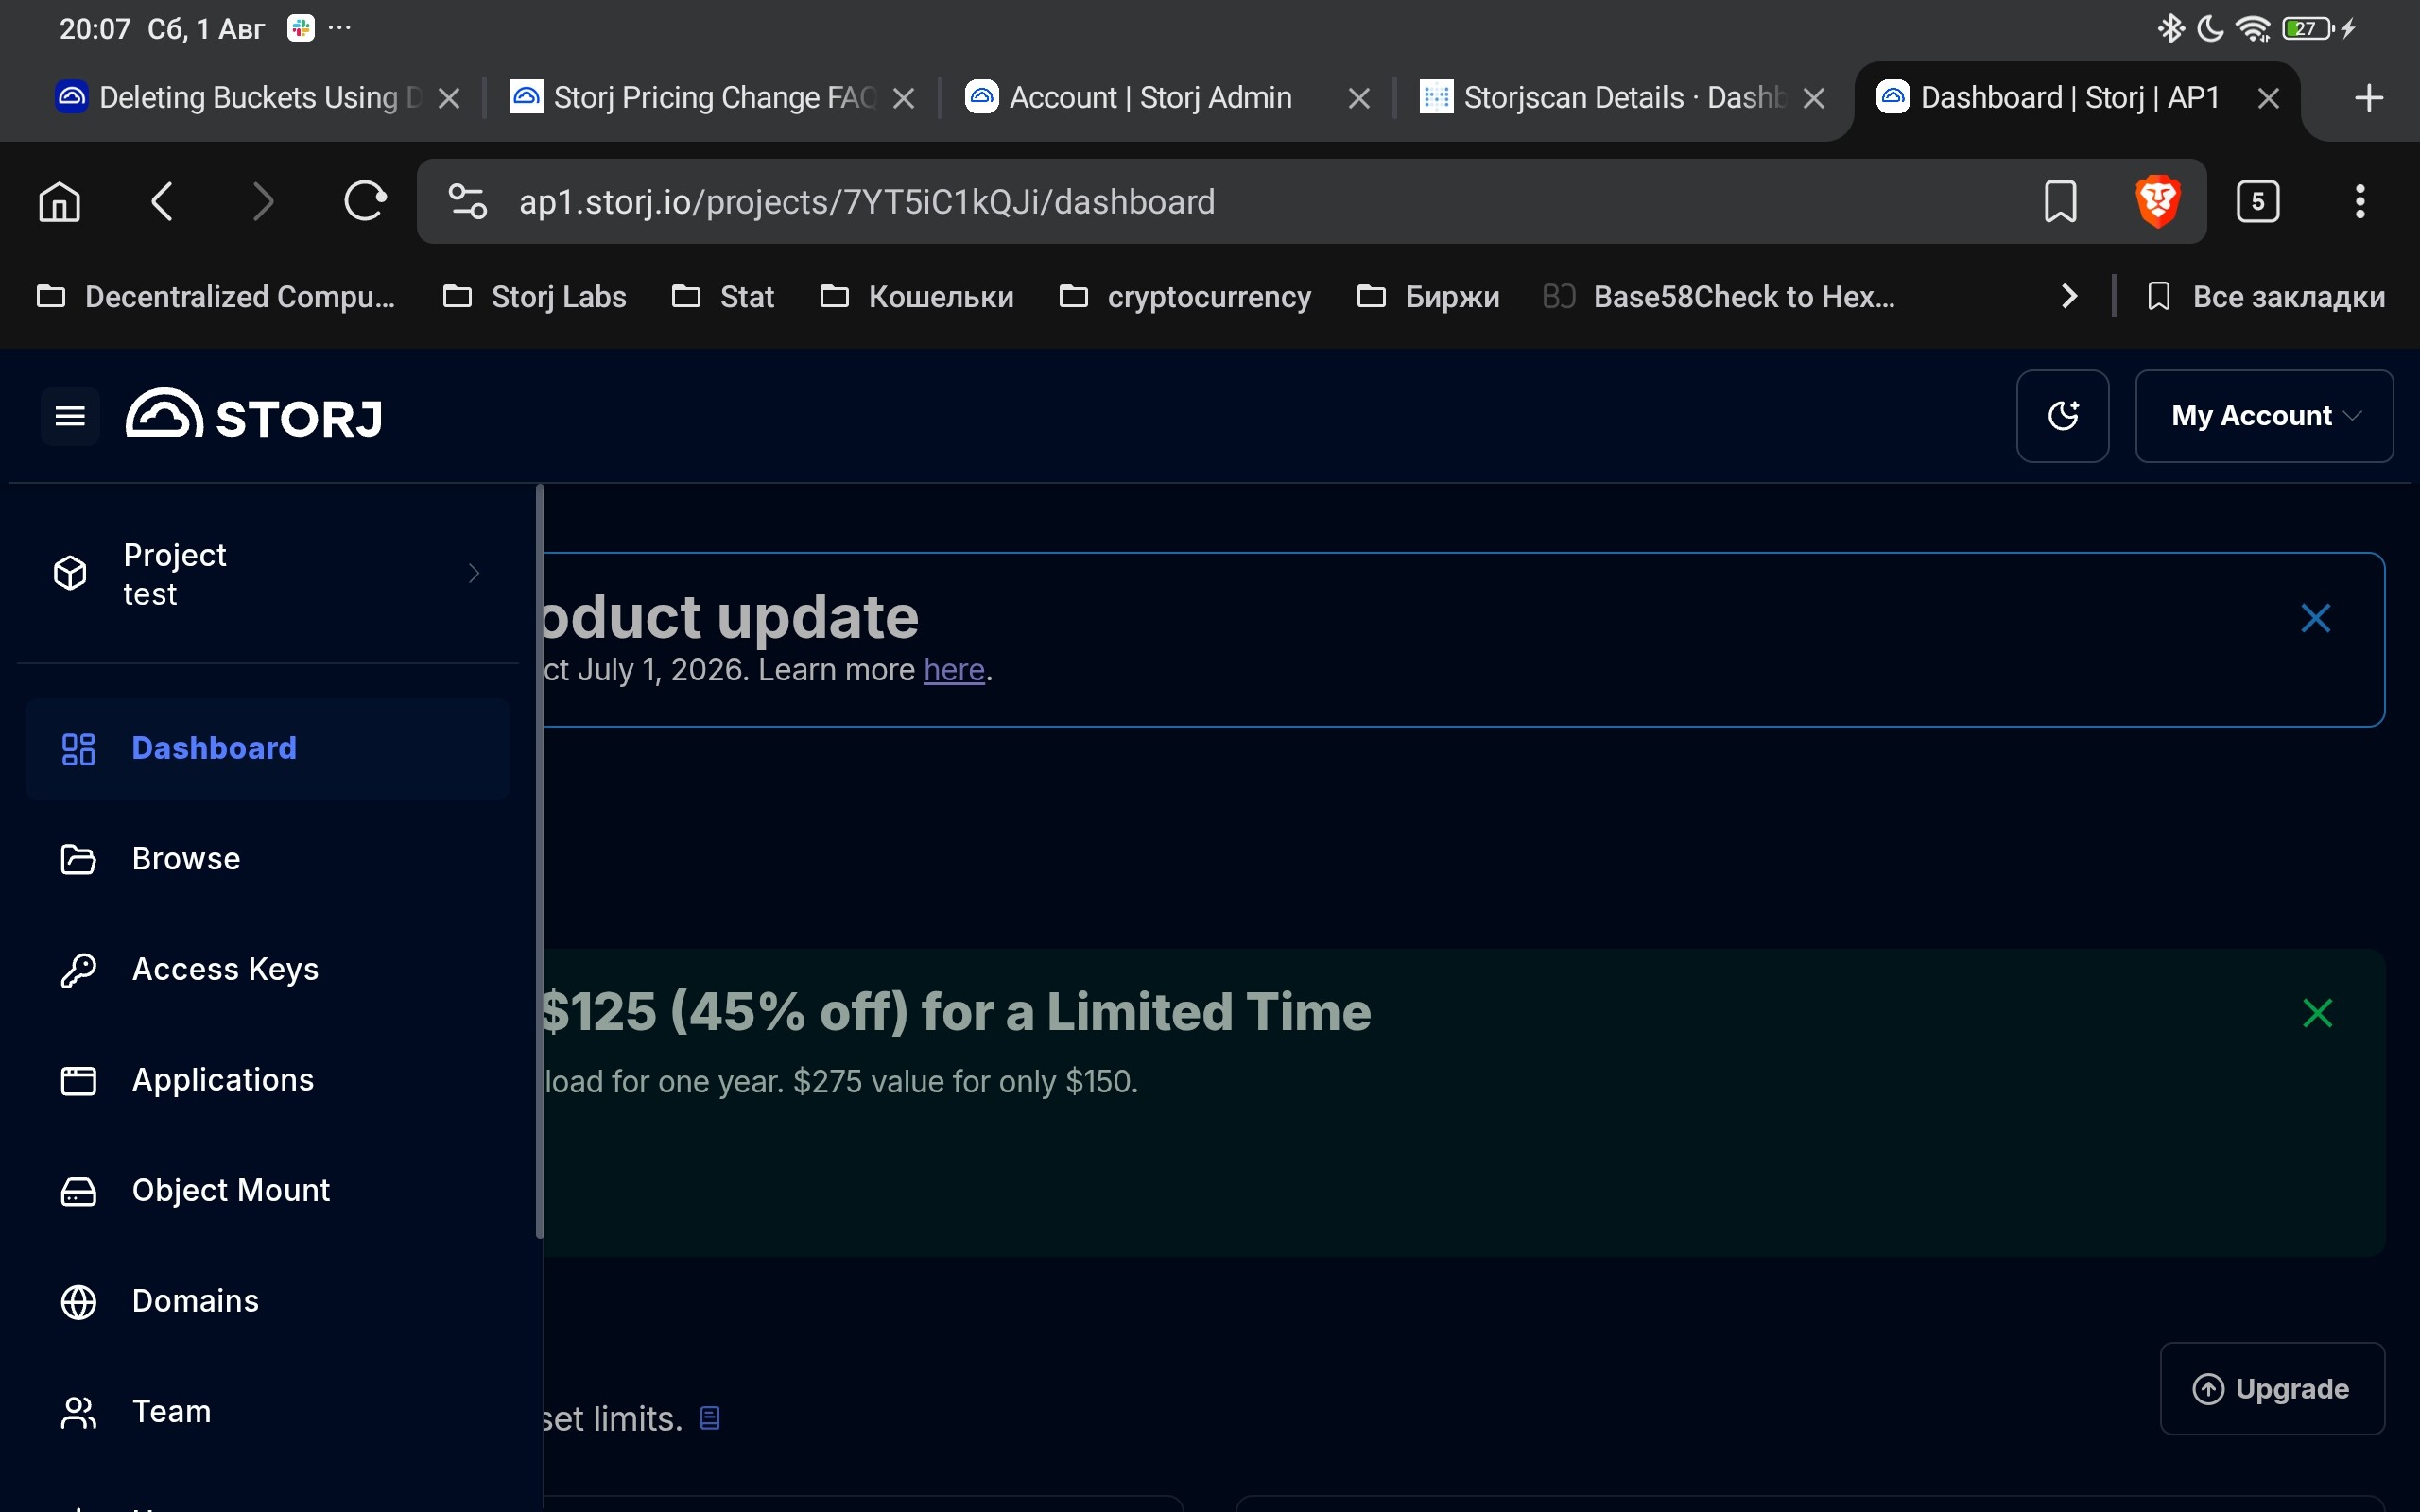Dismiss the product update banner
The height and width of the screenshot is (1512, 2420).
[2316, 618]
